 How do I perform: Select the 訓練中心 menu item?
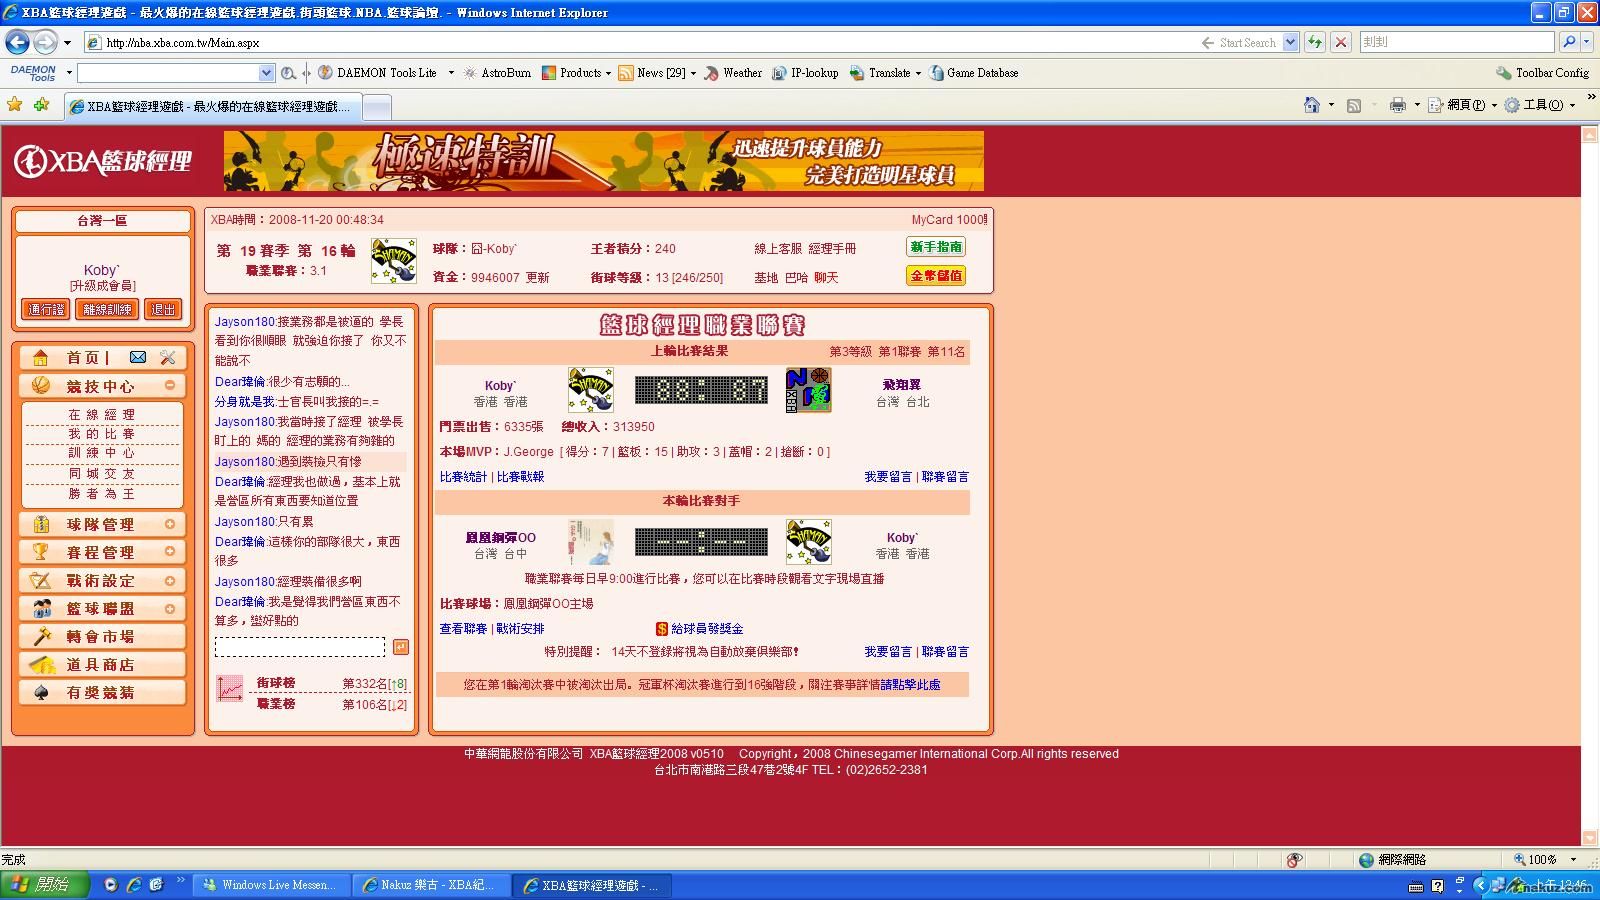pos(102,453)
